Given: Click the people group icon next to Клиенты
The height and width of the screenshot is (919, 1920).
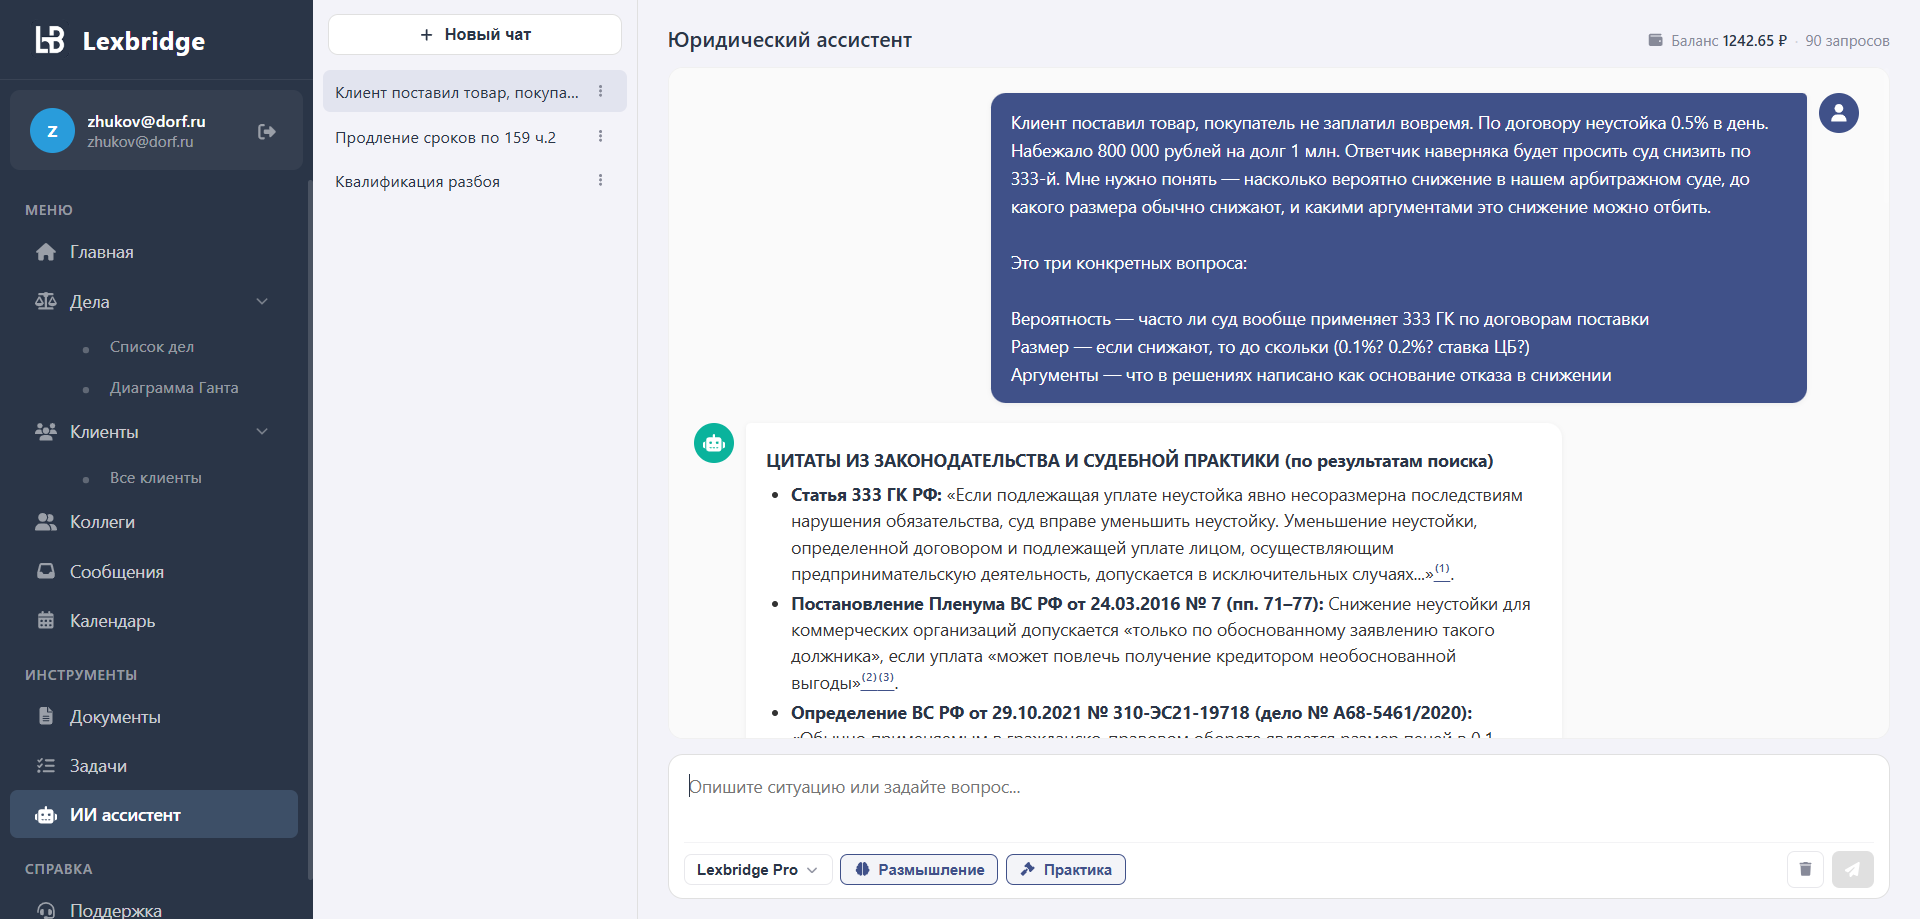Looking at the screenshot, I should 46,431.
